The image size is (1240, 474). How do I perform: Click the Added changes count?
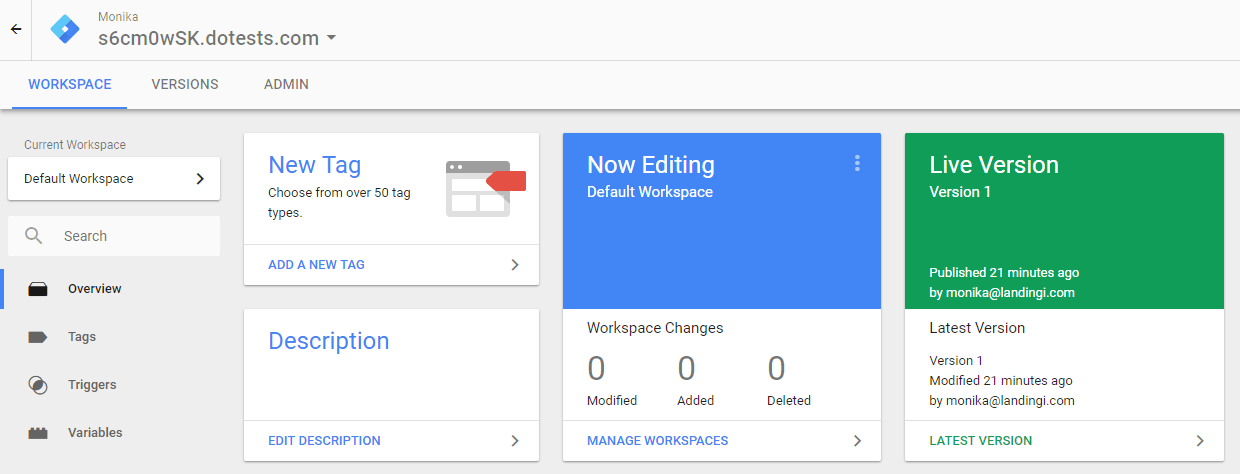686,369
